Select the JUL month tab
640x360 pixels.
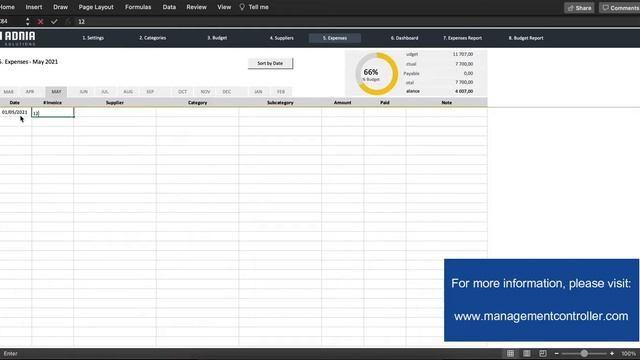click(x=105, y=92)
